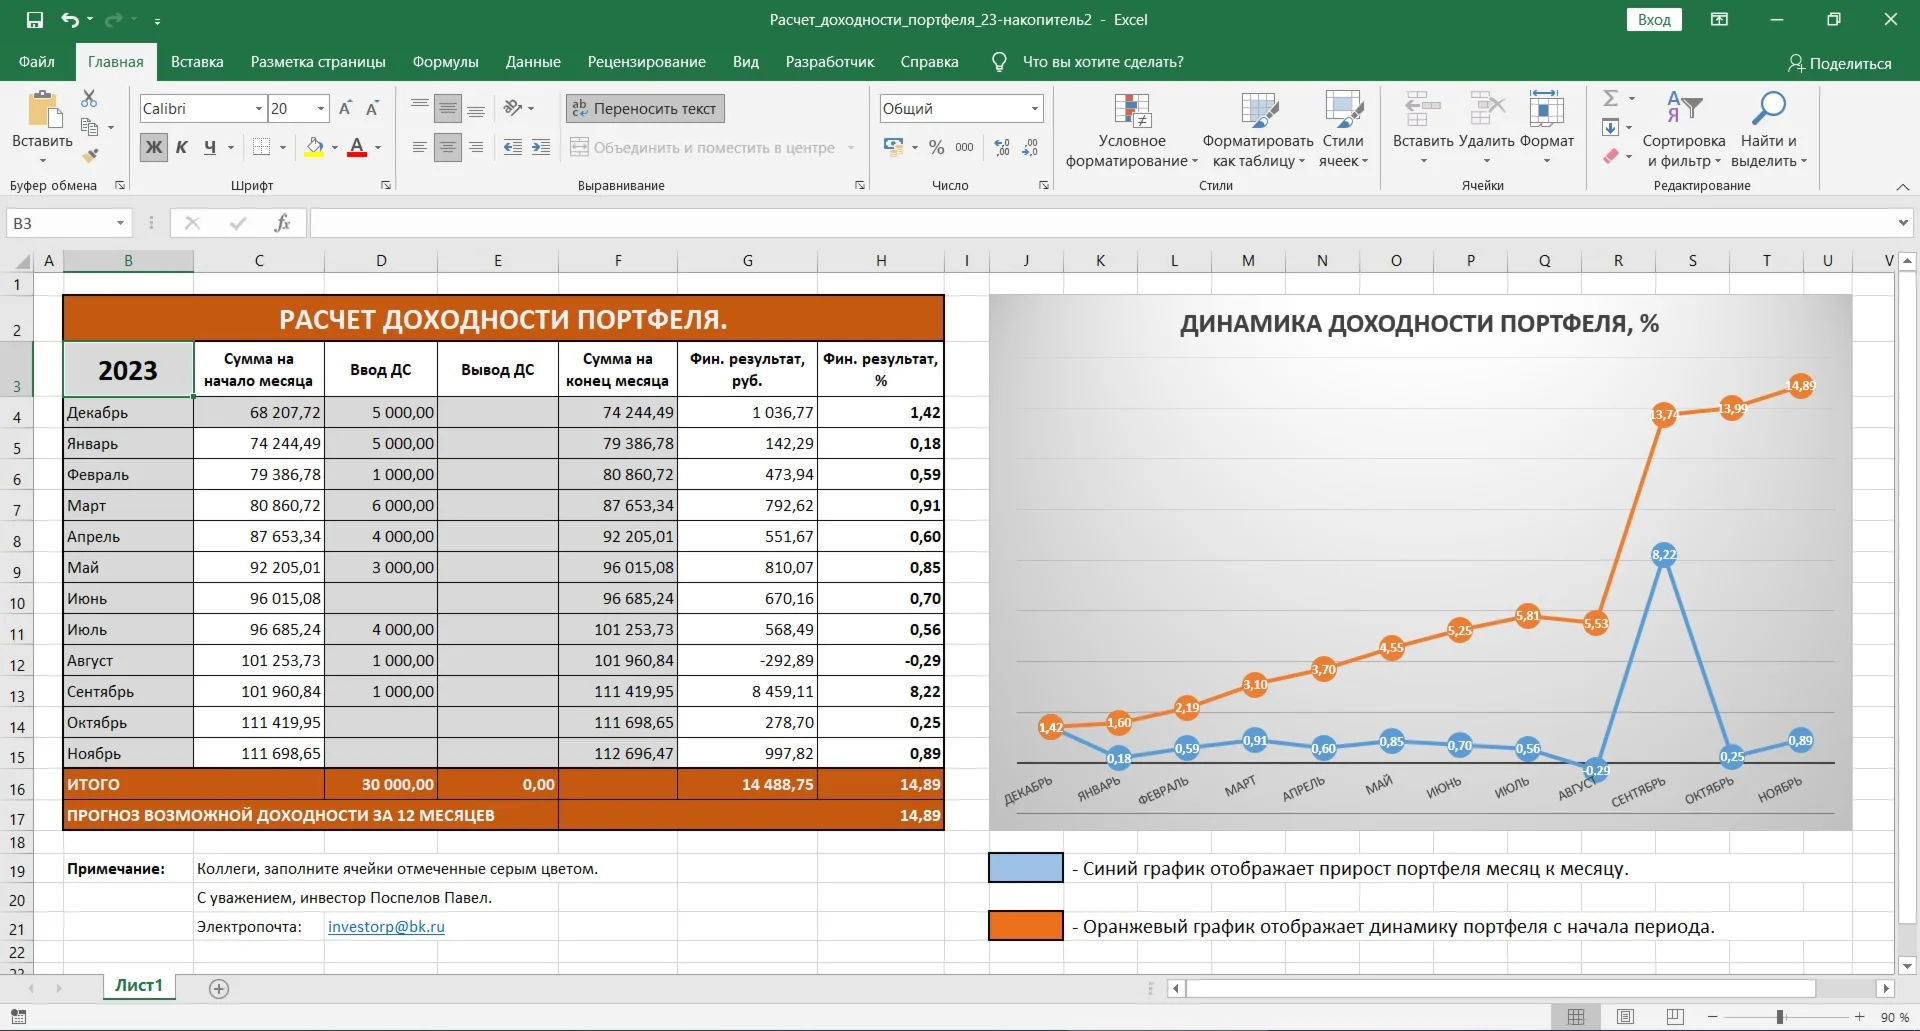This screenshot has width=1920, height=1031.
Task: Switch to the Формулы ribbon tab
Action: pyautogui.click(x=445, y=62)
